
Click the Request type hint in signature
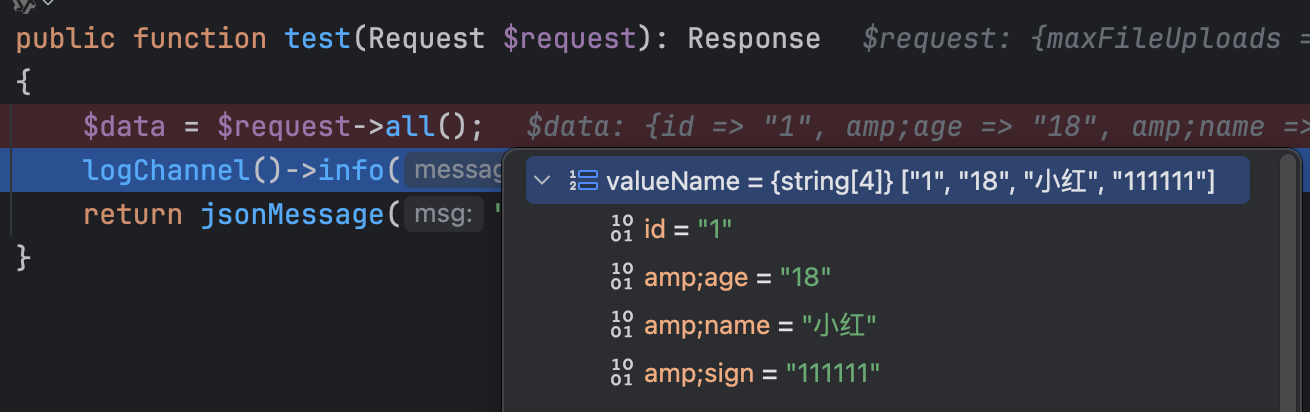point(426,39)
